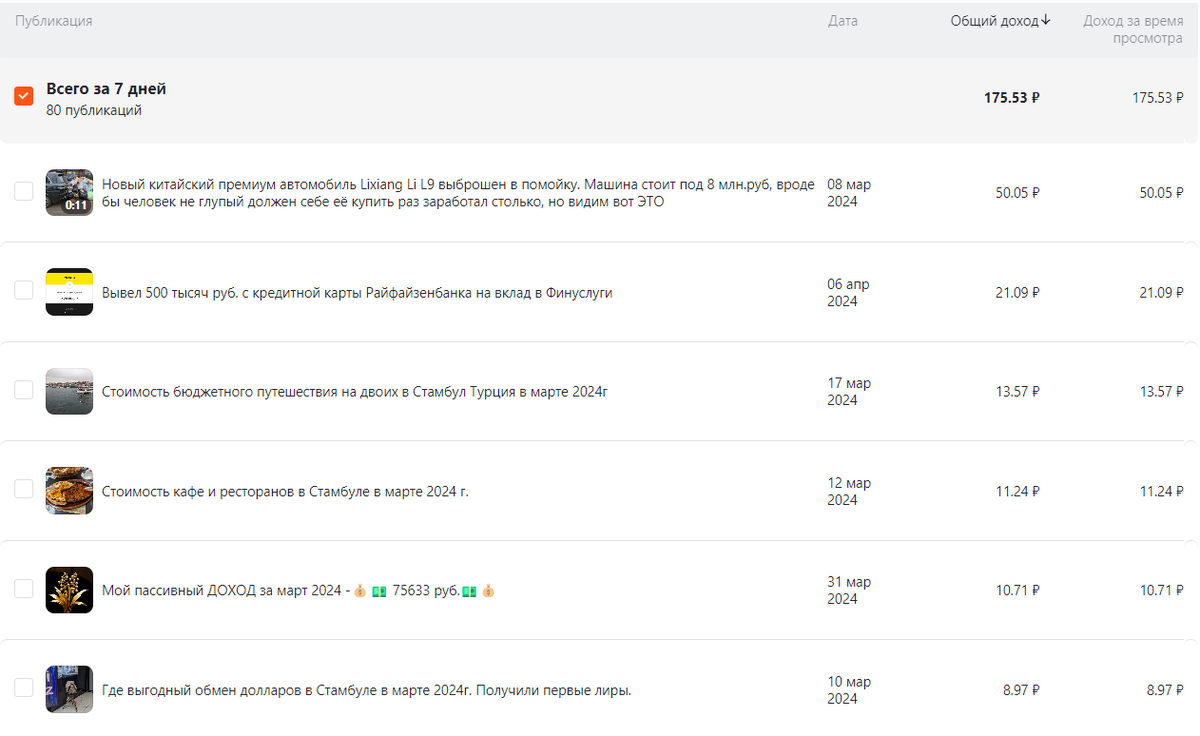Select checkbox for Lixiang Li L9 publication
Screen dimensions: 1200x736
coord(24,192)
